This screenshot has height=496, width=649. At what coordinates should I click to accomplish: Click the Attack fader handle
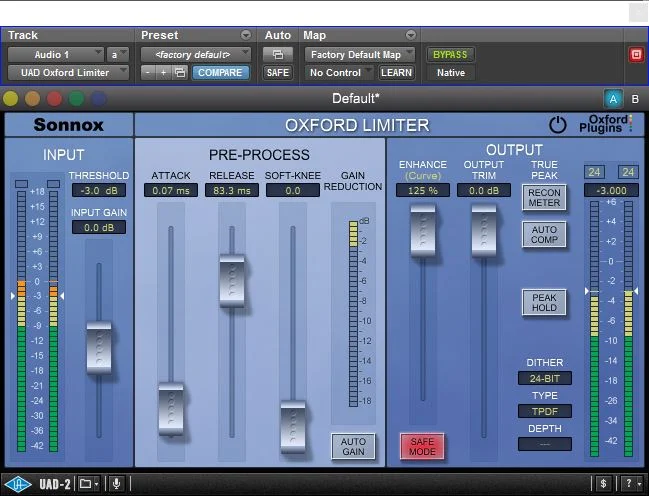tap(171, 410)
